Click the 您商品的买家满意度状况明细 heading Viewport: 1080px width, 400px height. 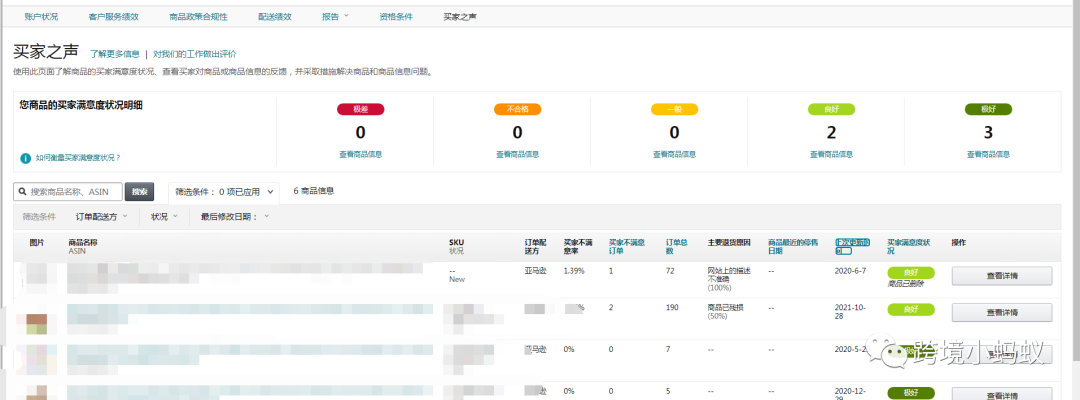[81, 106]
